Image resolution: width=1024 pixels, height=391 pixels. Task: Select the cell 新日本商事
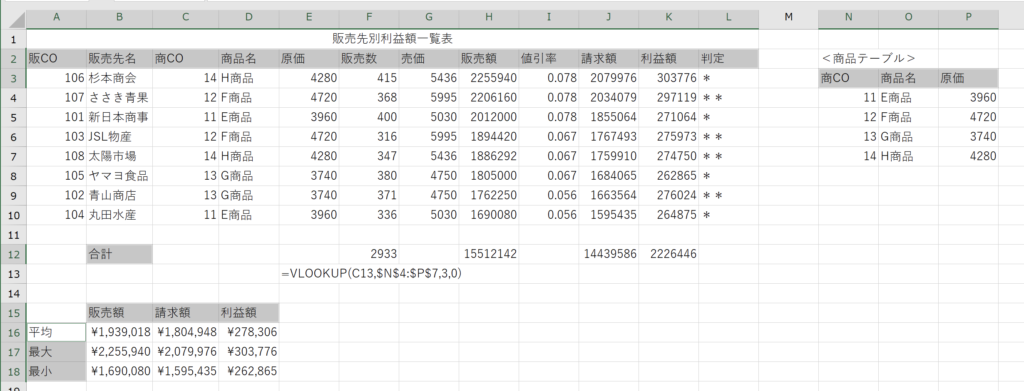[120, 117]
